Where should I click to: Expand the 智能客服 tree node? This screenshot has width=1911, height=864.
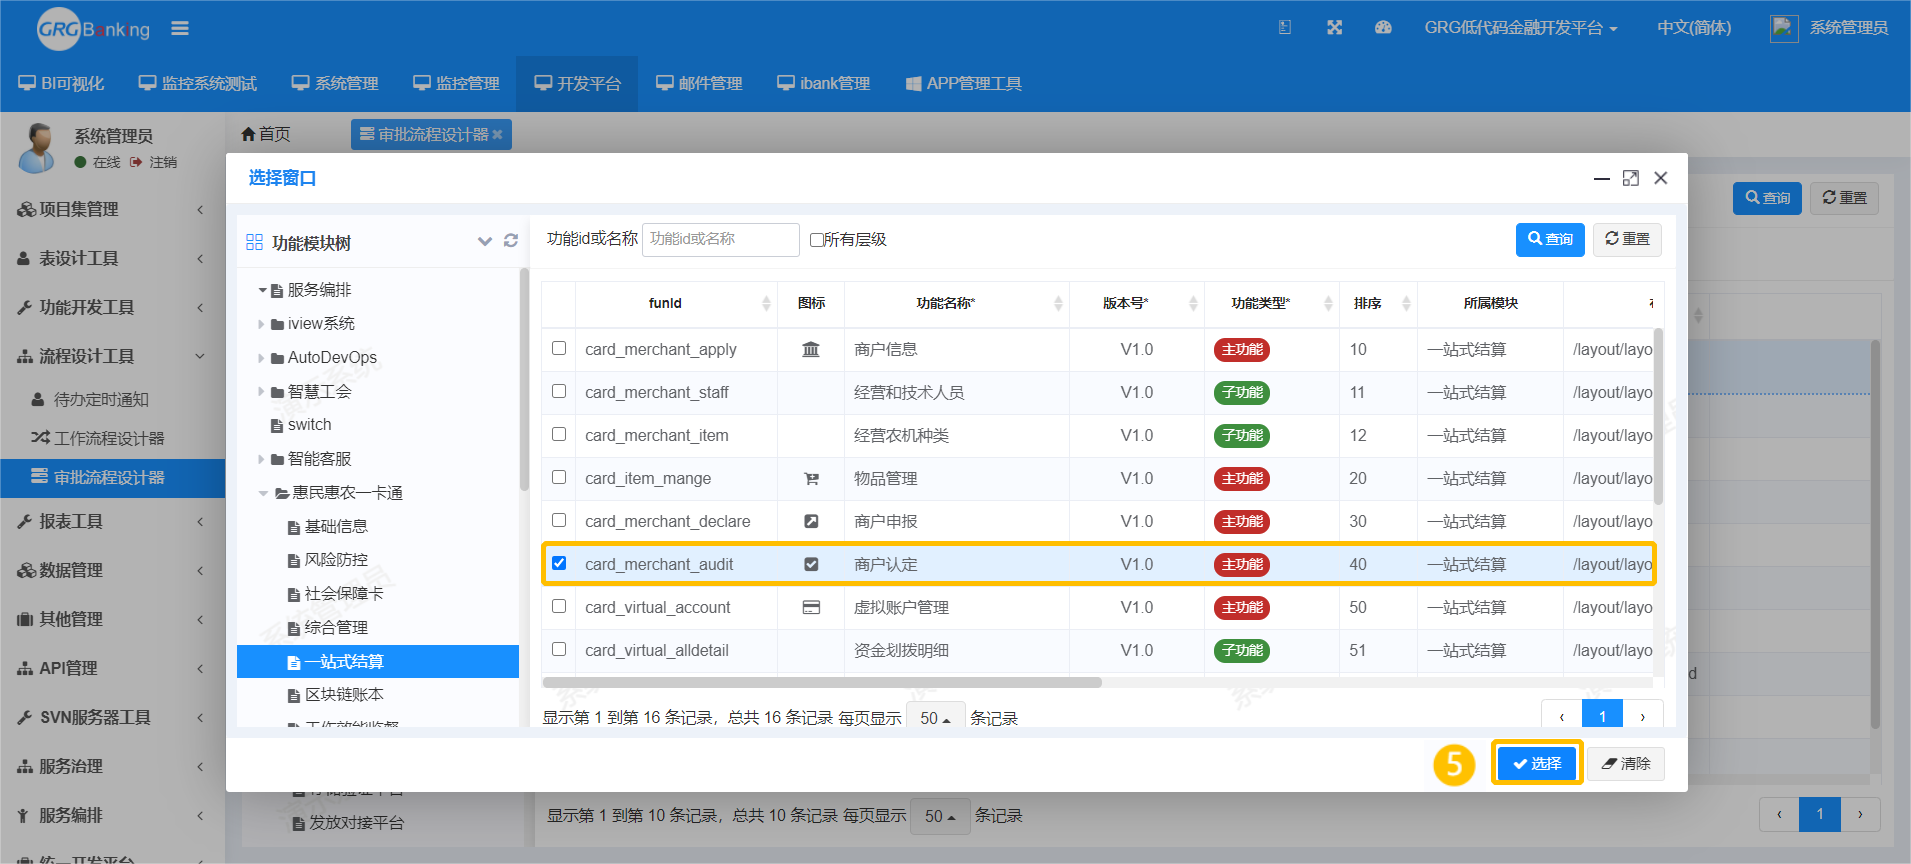click(262, 459)
